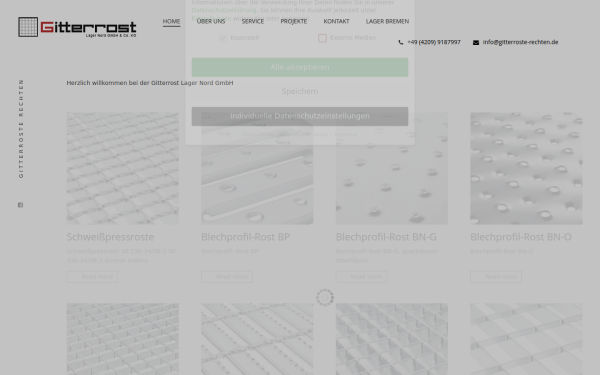Click the phone icon beside the number
The height and width of the screenshot is (375, 600).
401,42
